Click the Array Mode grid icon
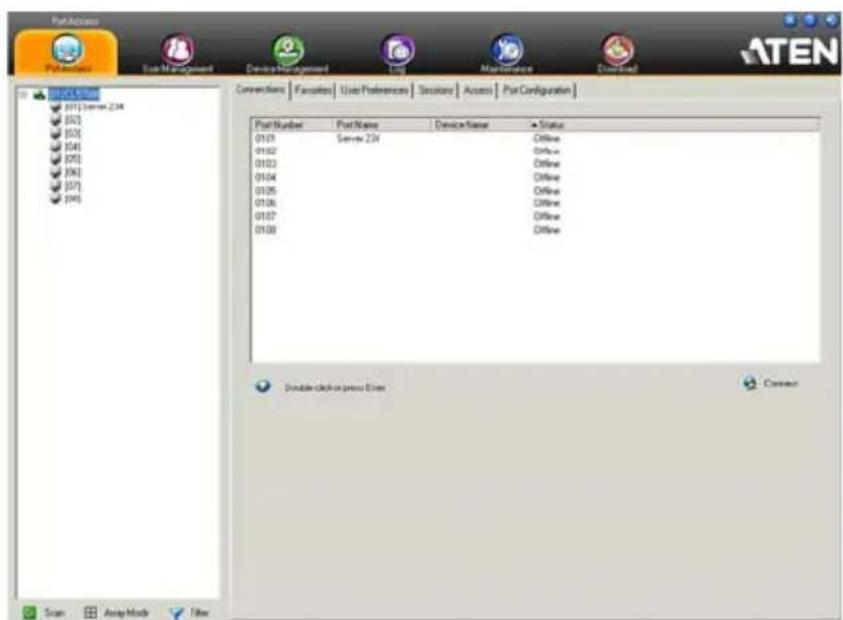This screenshot has width=843, height=620. click(90, 612)
